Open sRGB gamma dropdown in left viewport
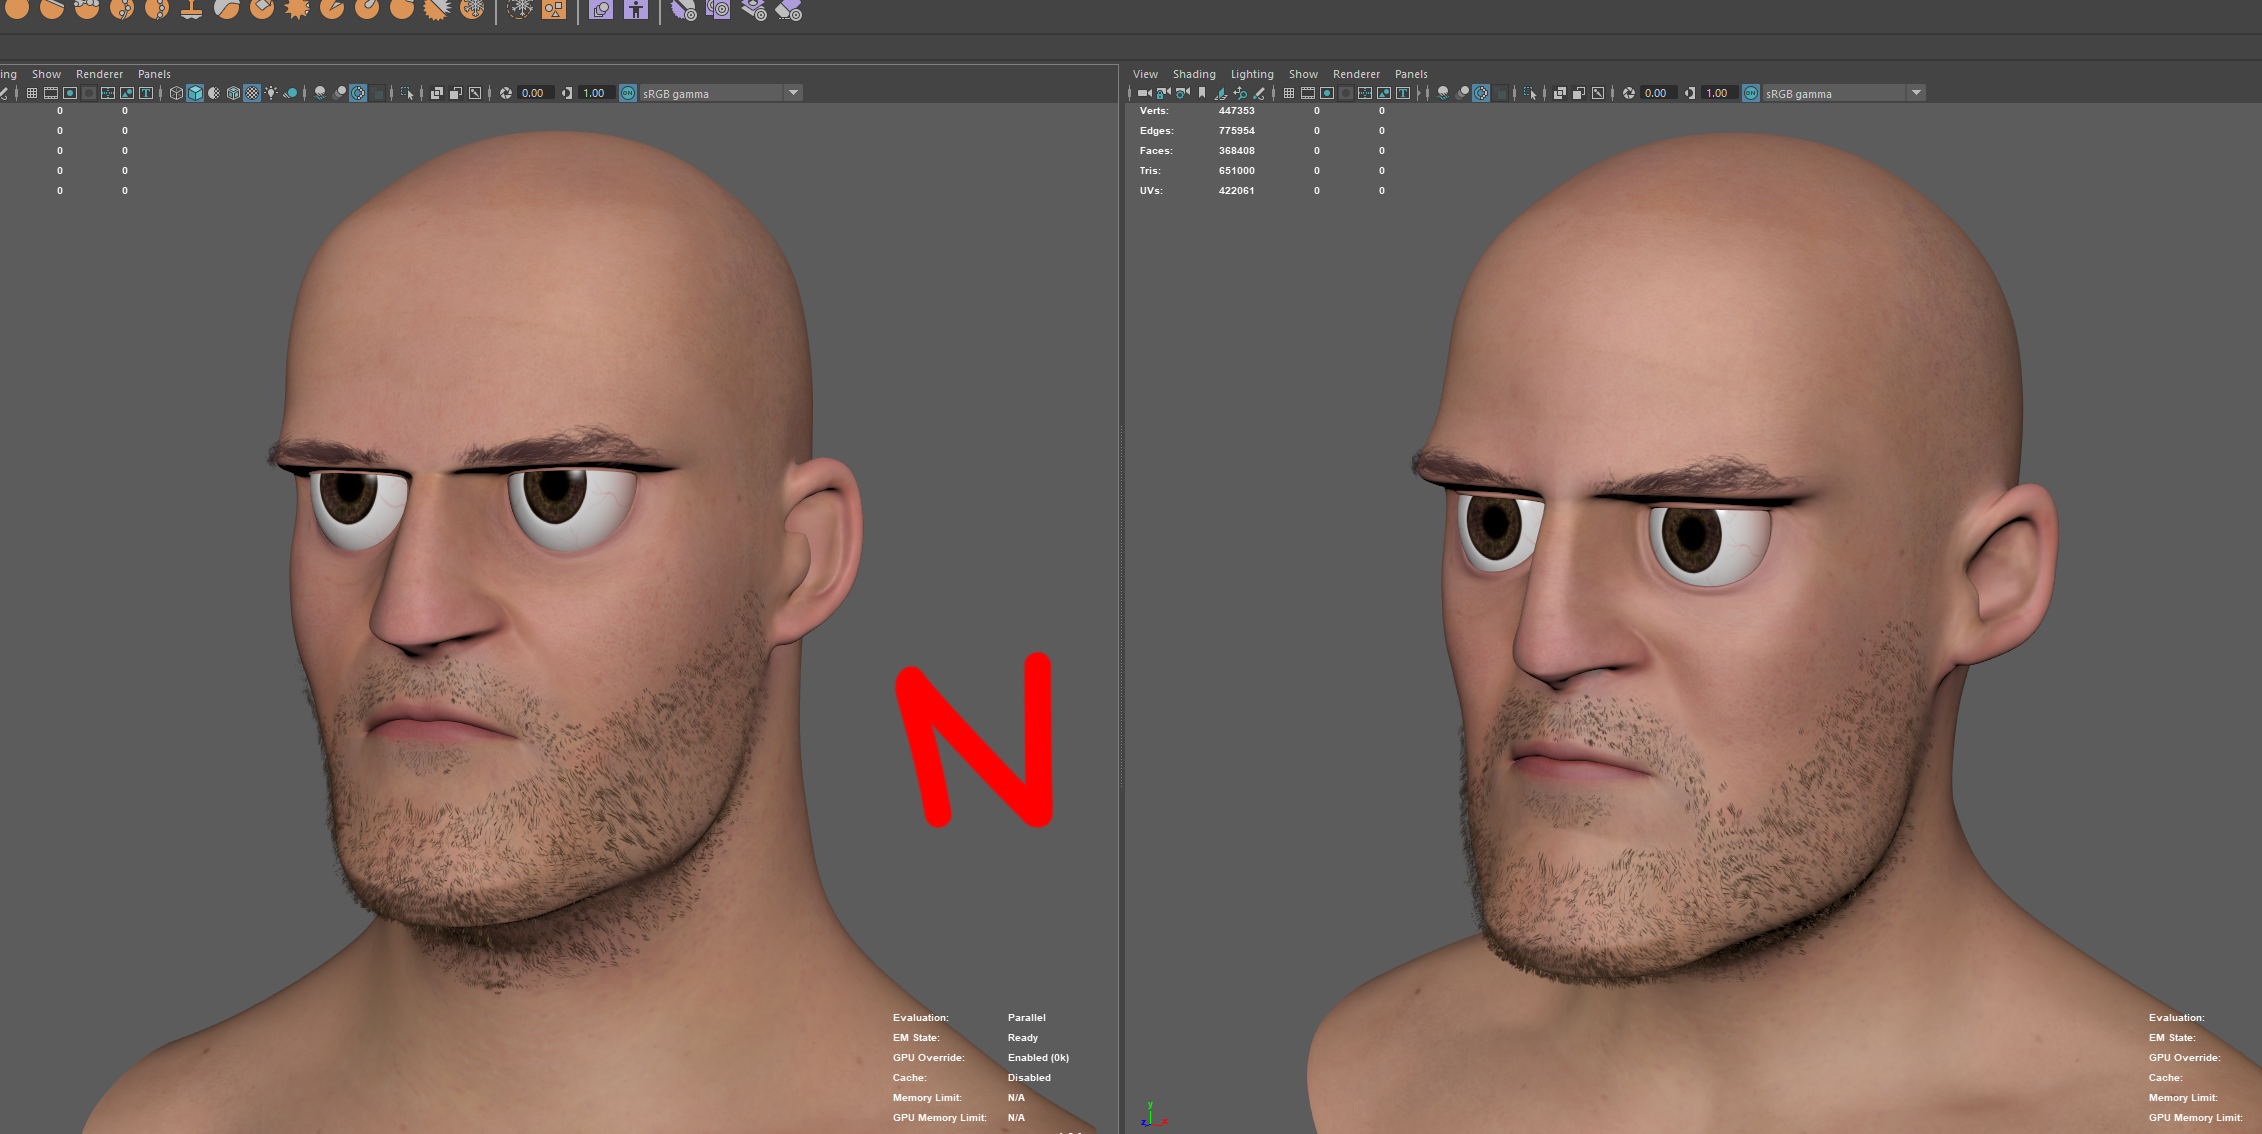Screen dimensions: 2262x1134 (793, 93)
